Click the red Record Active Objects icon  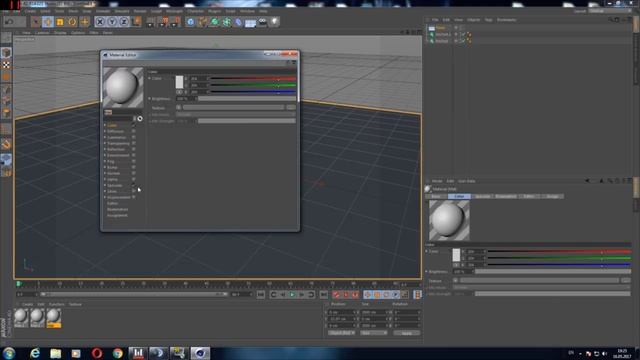coord(336,294)
